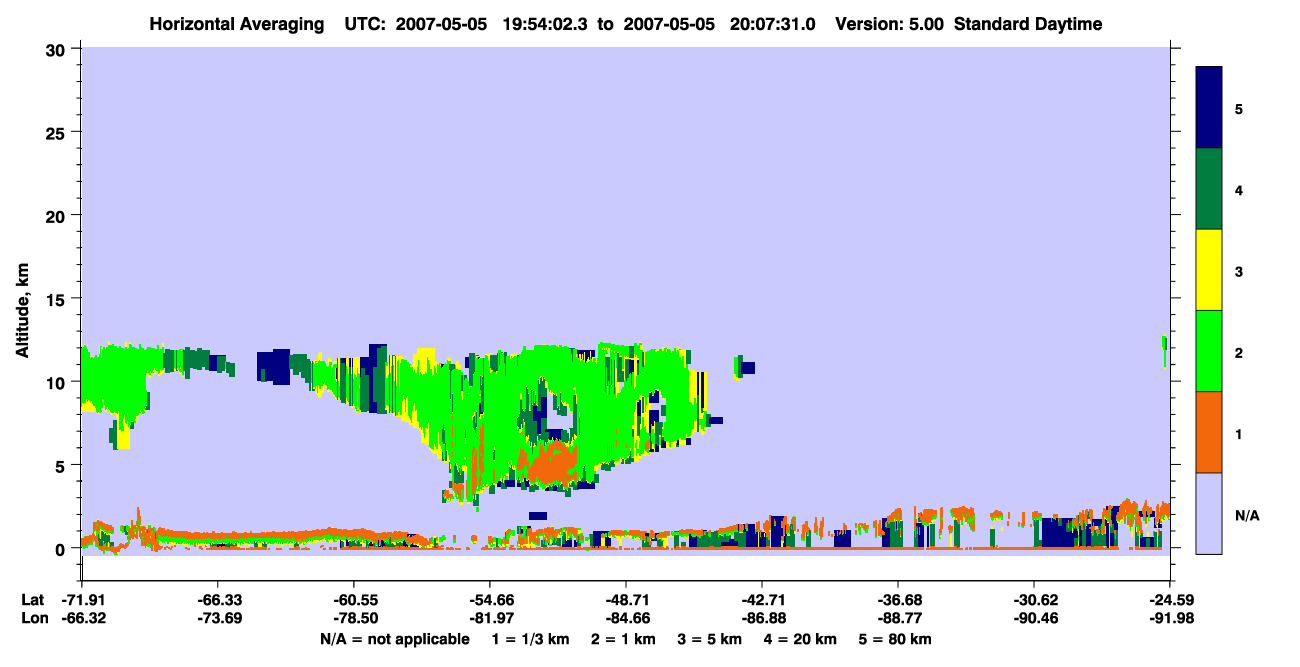
Task: Click the color bar label '4'
Action: (1239, 189)
